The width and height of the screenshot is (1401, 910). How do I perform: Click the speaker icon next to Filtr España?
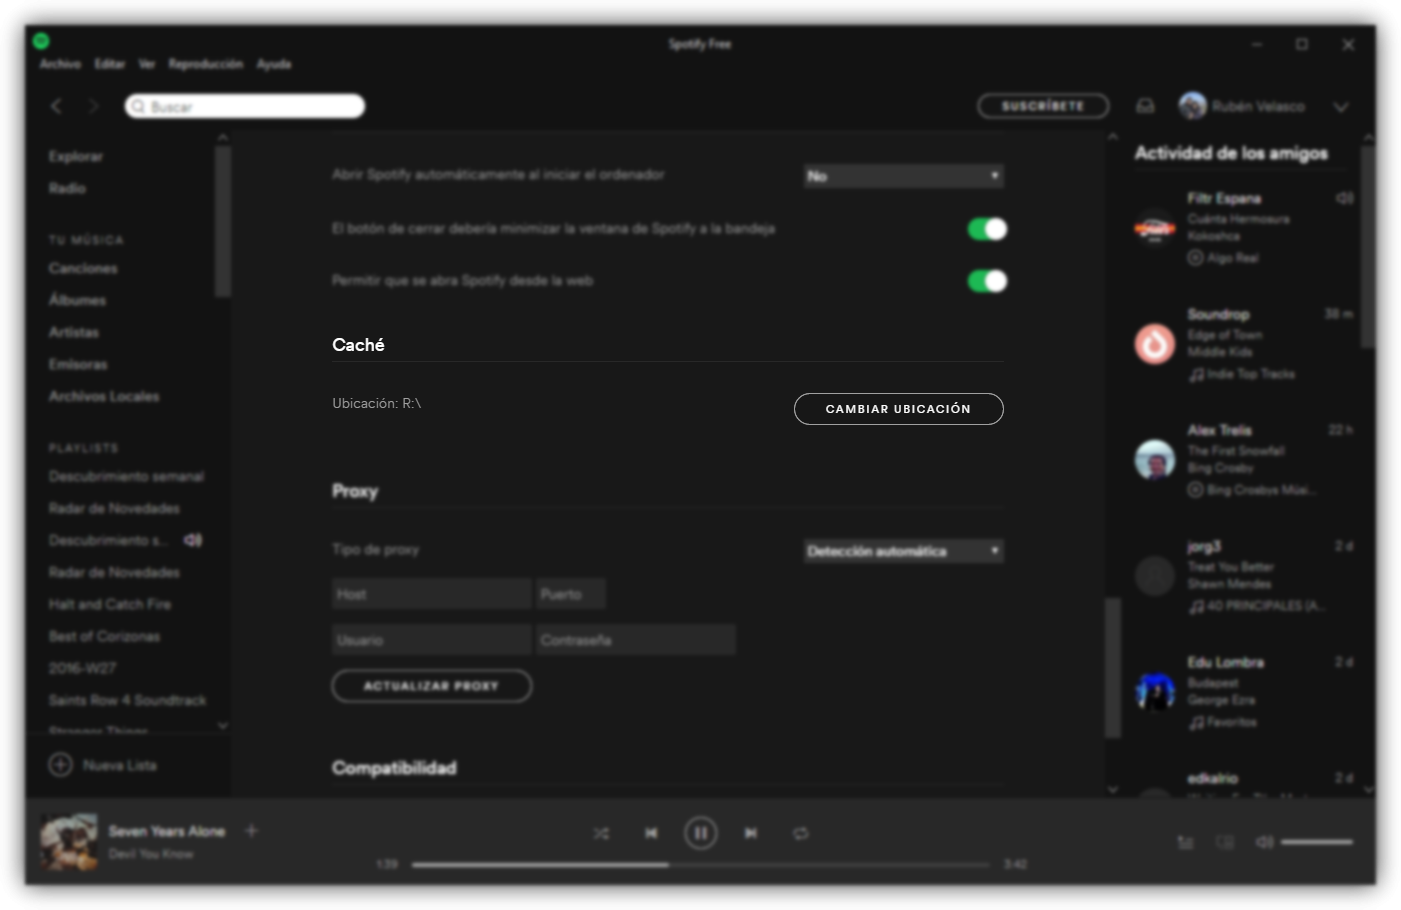[1344, 198]
